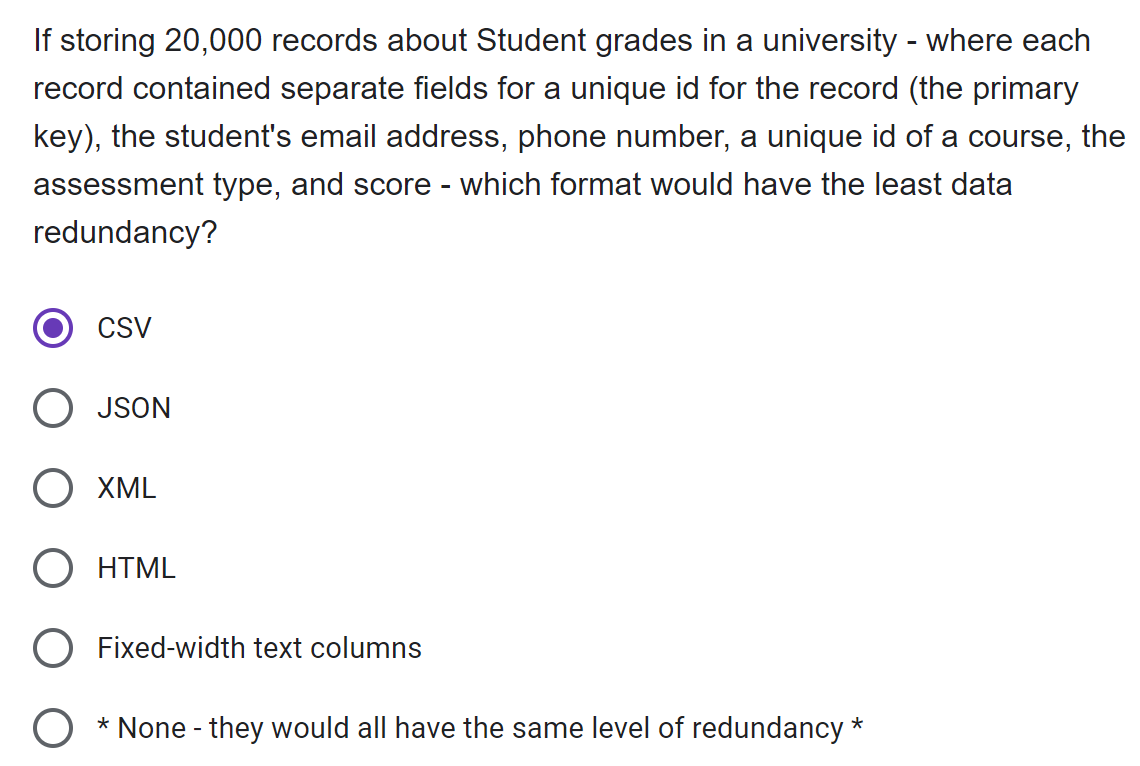Click the HTML option label text
Screen dimensions: 1140x766
pos(136,568)
